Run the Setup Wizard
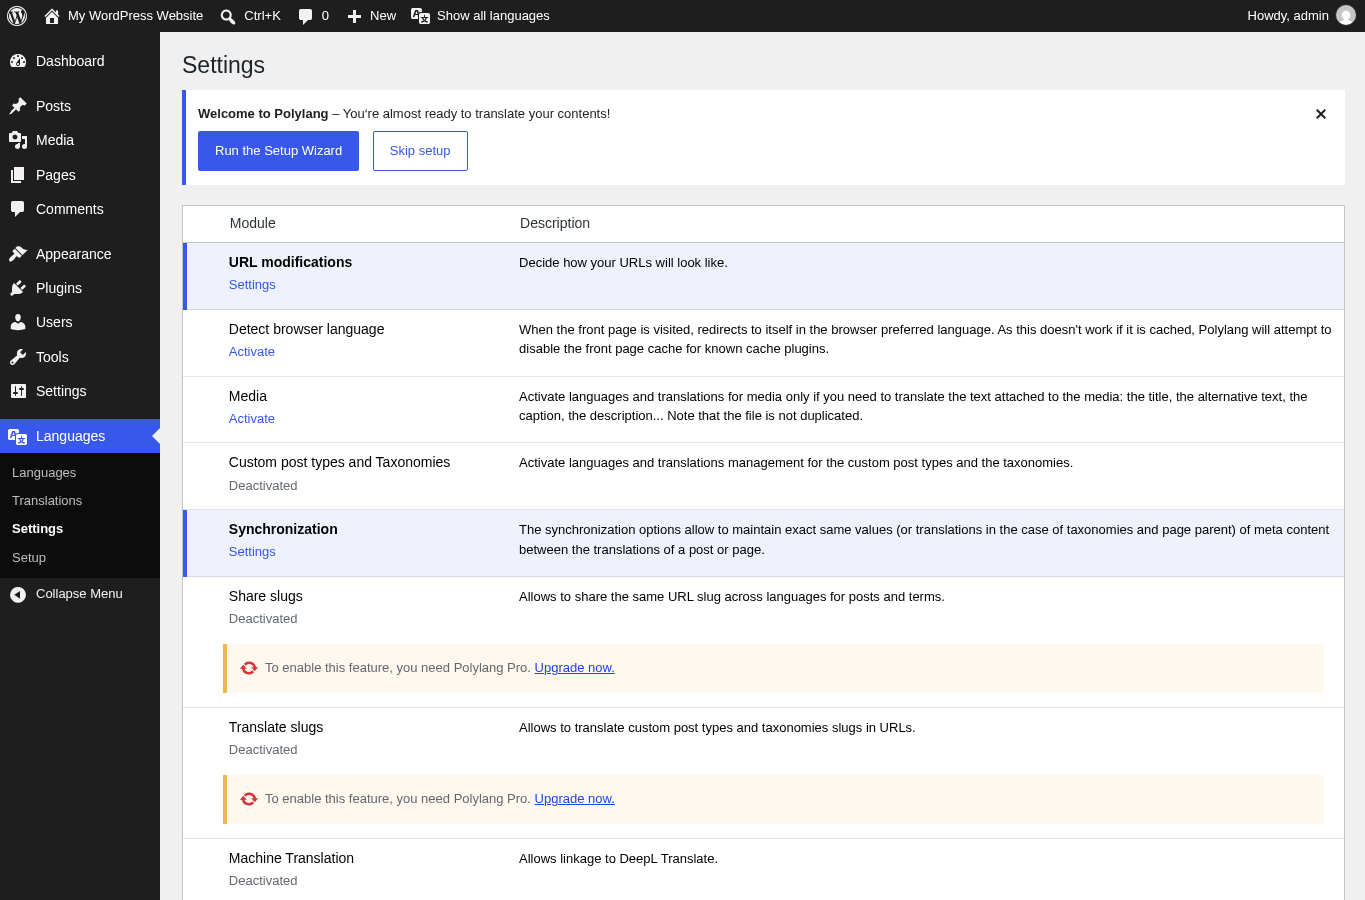Viewport: 1365px width, 900px height. [278, 151]
